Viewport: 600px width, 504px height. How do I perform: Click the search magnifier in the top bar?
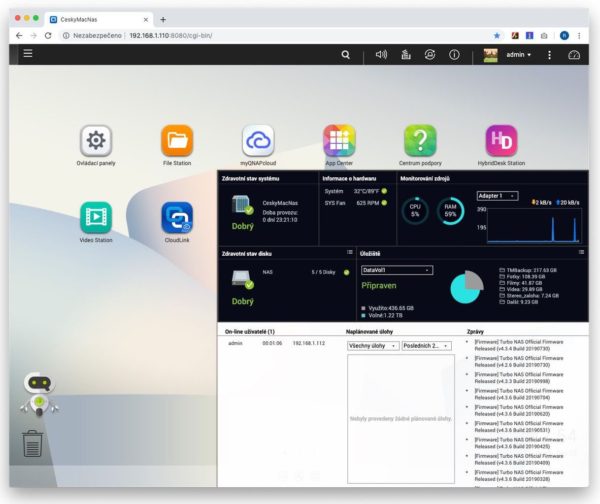346,55
